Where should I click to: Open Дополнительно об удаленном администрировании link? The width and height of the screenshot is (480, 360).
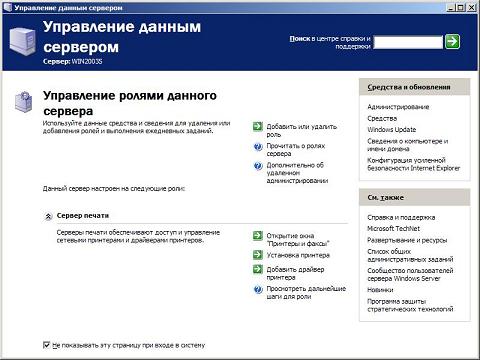click(297, 173)
